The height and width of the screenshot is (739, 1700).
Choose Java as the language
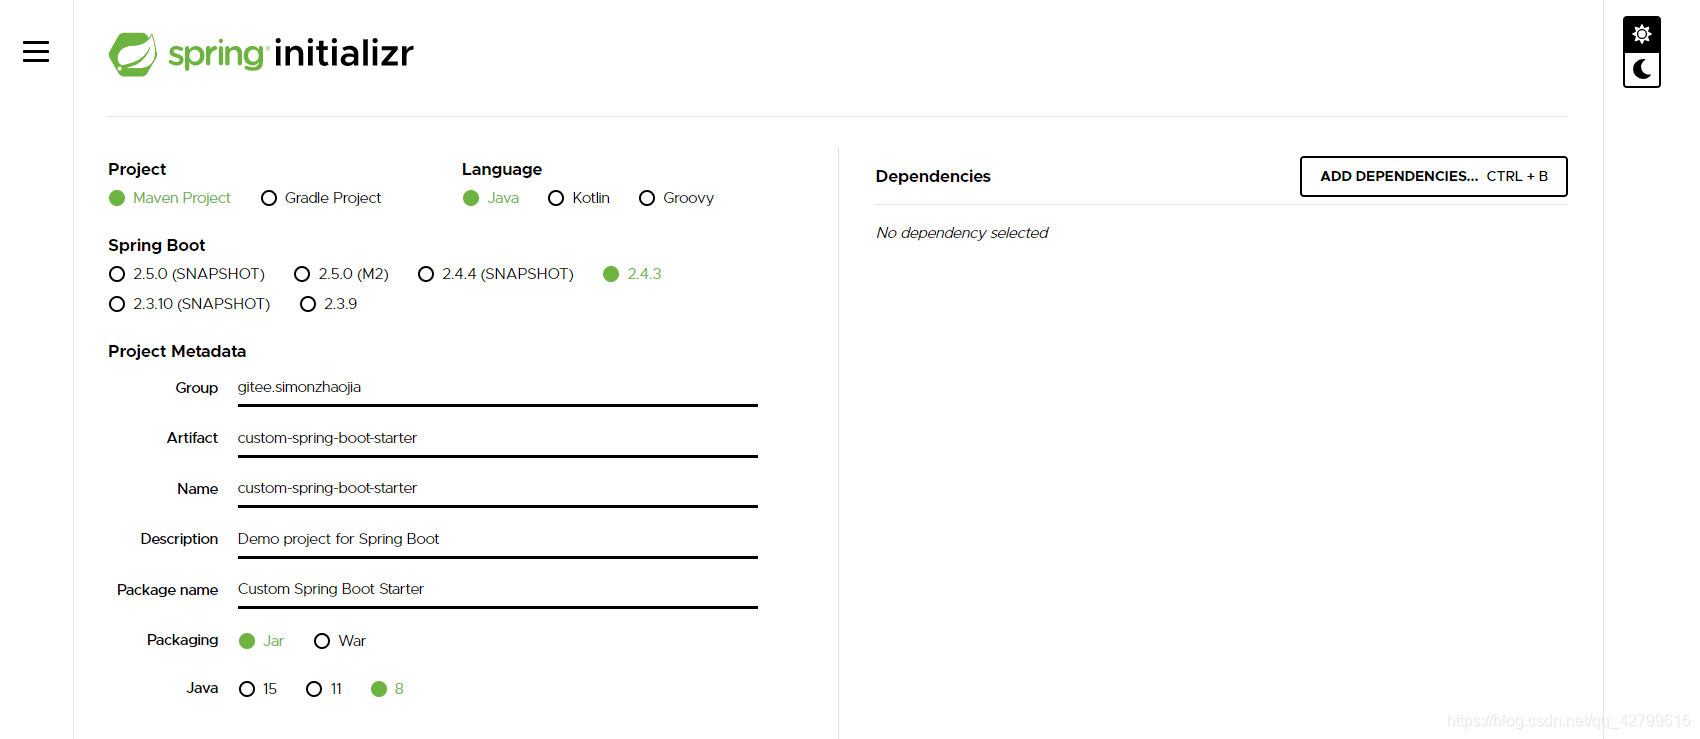tap(491, 198)
